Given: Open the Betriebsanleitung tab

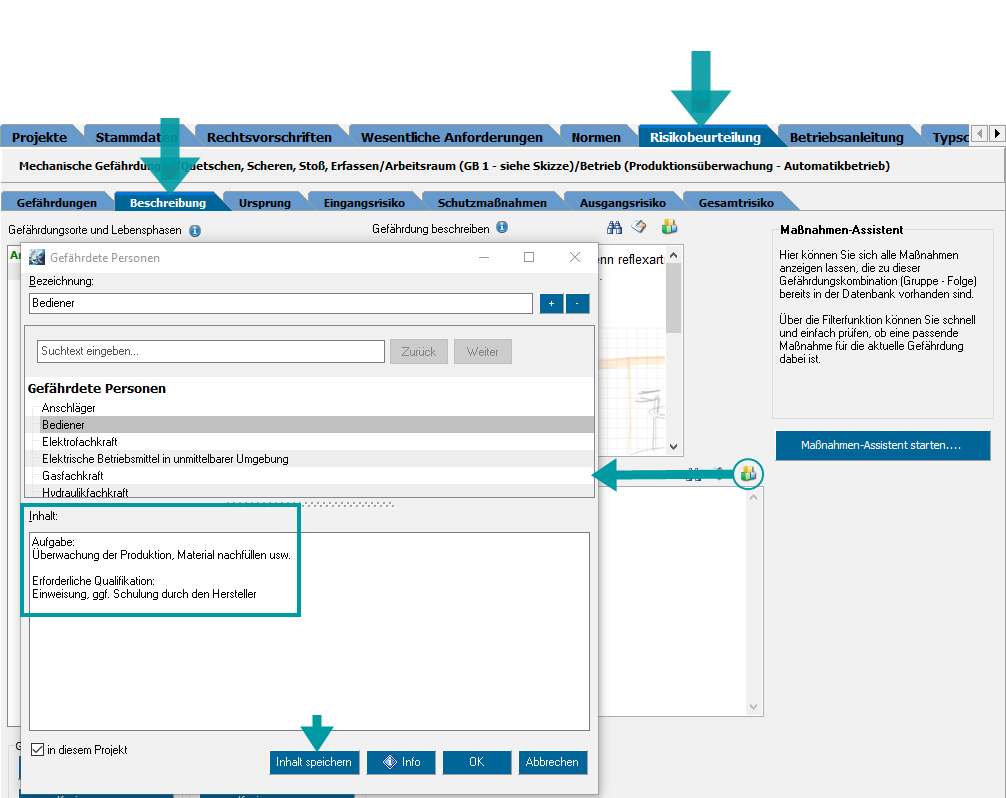Looking at the screenshot, I should [x=846, y=137].
